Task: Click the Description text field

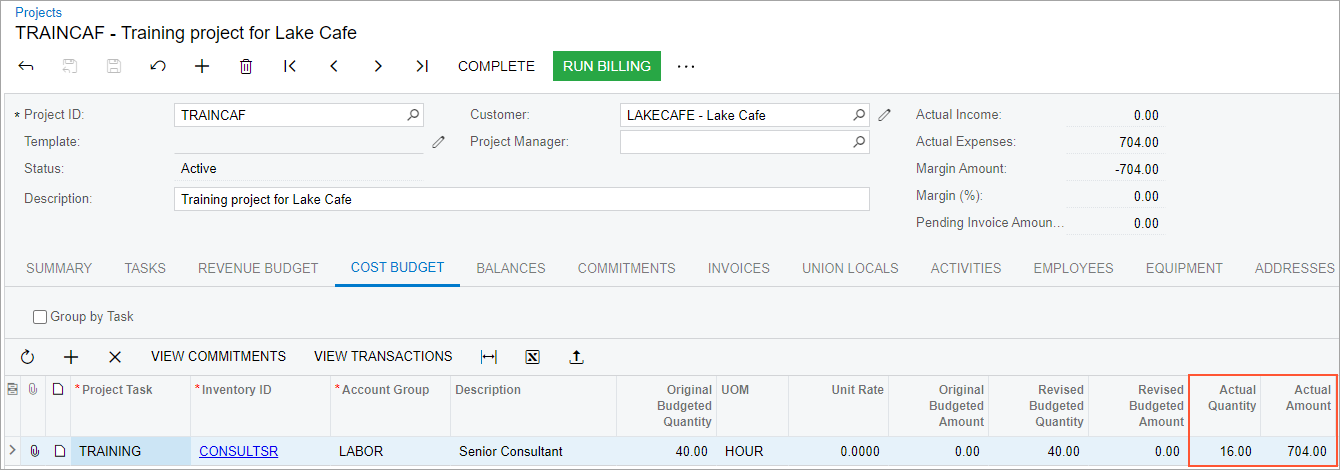Action: (520, 199)
